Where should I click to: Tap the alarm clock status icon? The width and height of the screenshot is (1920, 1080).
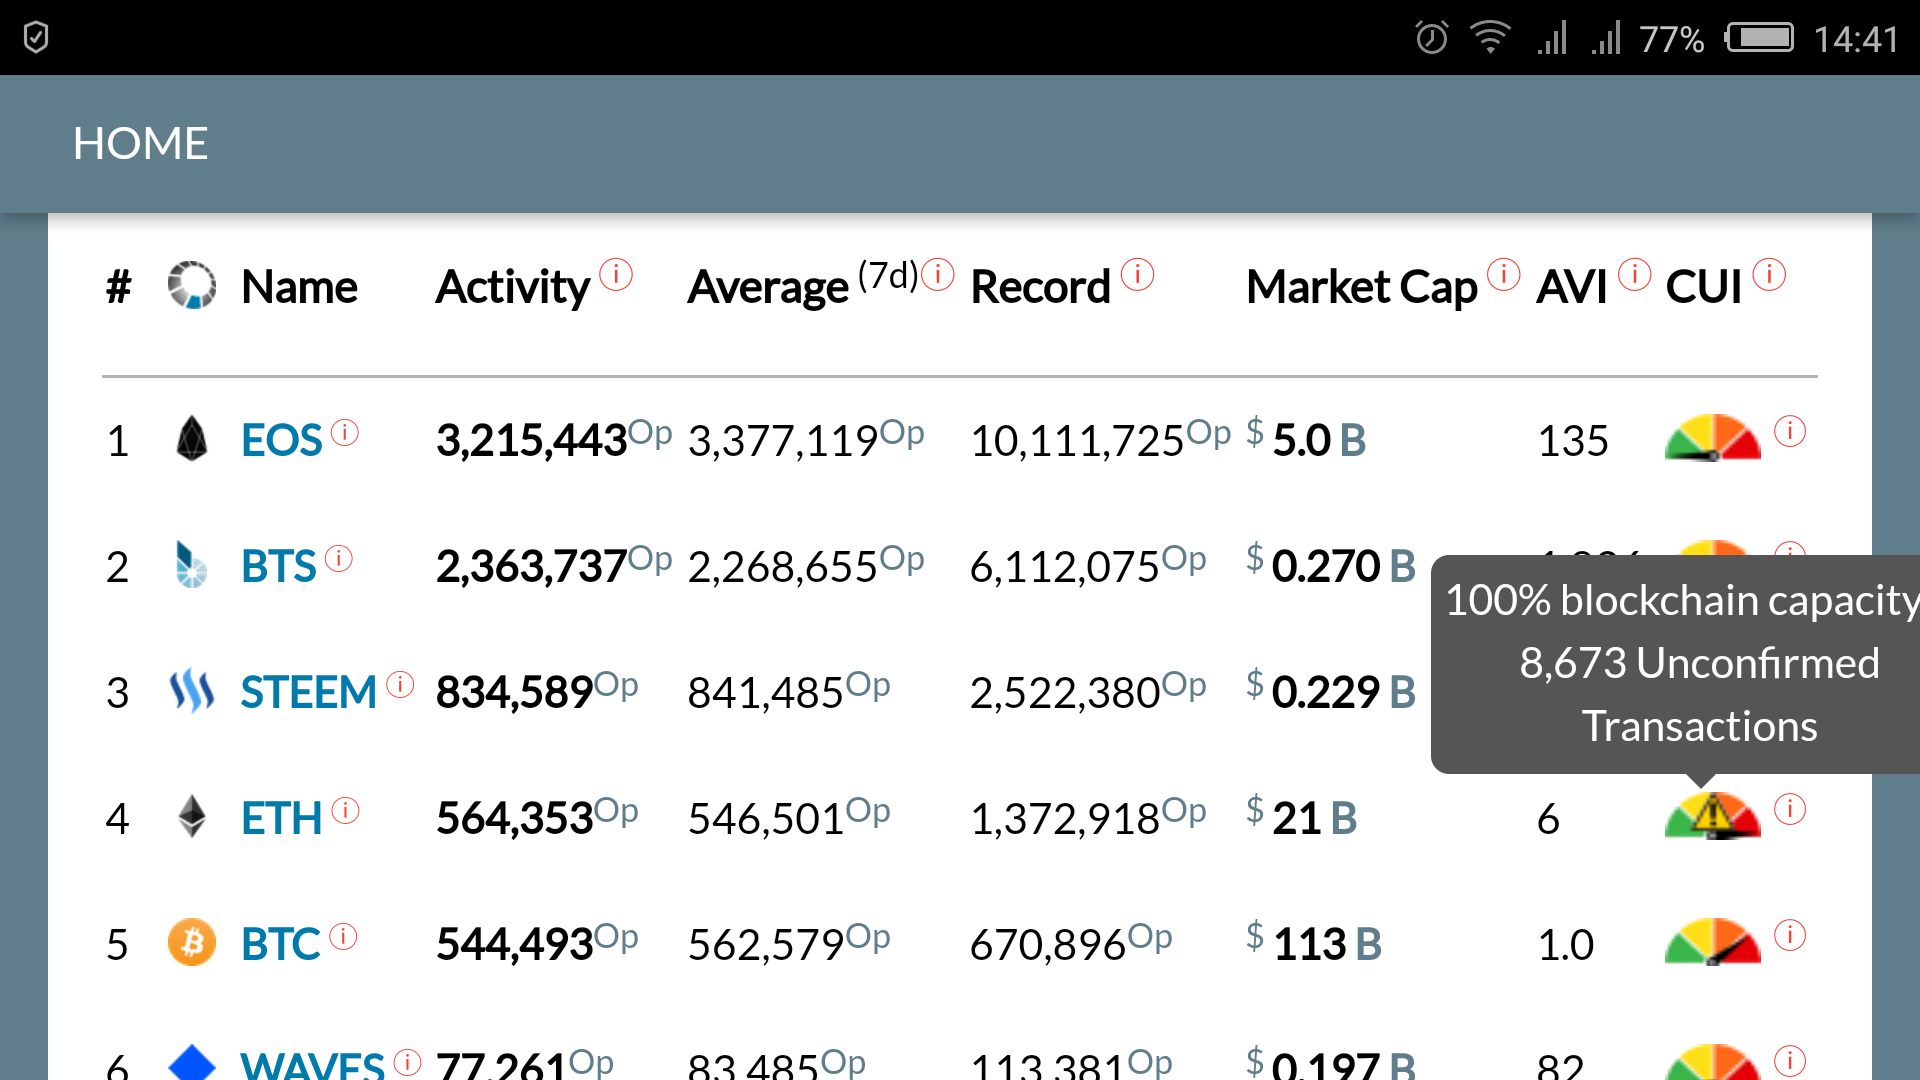[1432, 38]
